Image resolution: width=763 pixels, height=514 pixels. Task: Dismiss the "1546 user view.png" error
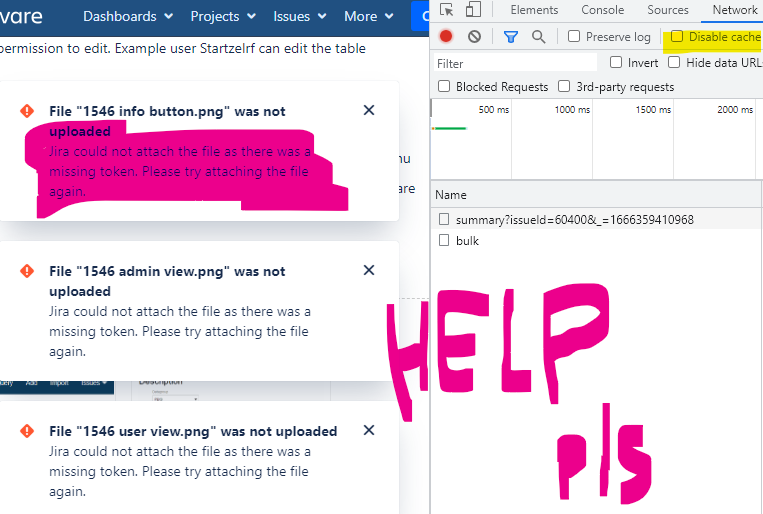[369, 430]
